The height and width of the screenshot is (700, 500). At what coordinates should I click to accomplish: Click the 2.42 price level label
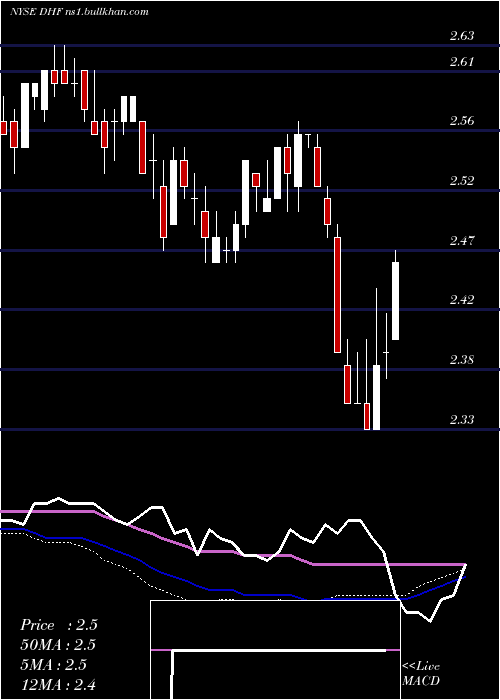(x=462, y=300)
